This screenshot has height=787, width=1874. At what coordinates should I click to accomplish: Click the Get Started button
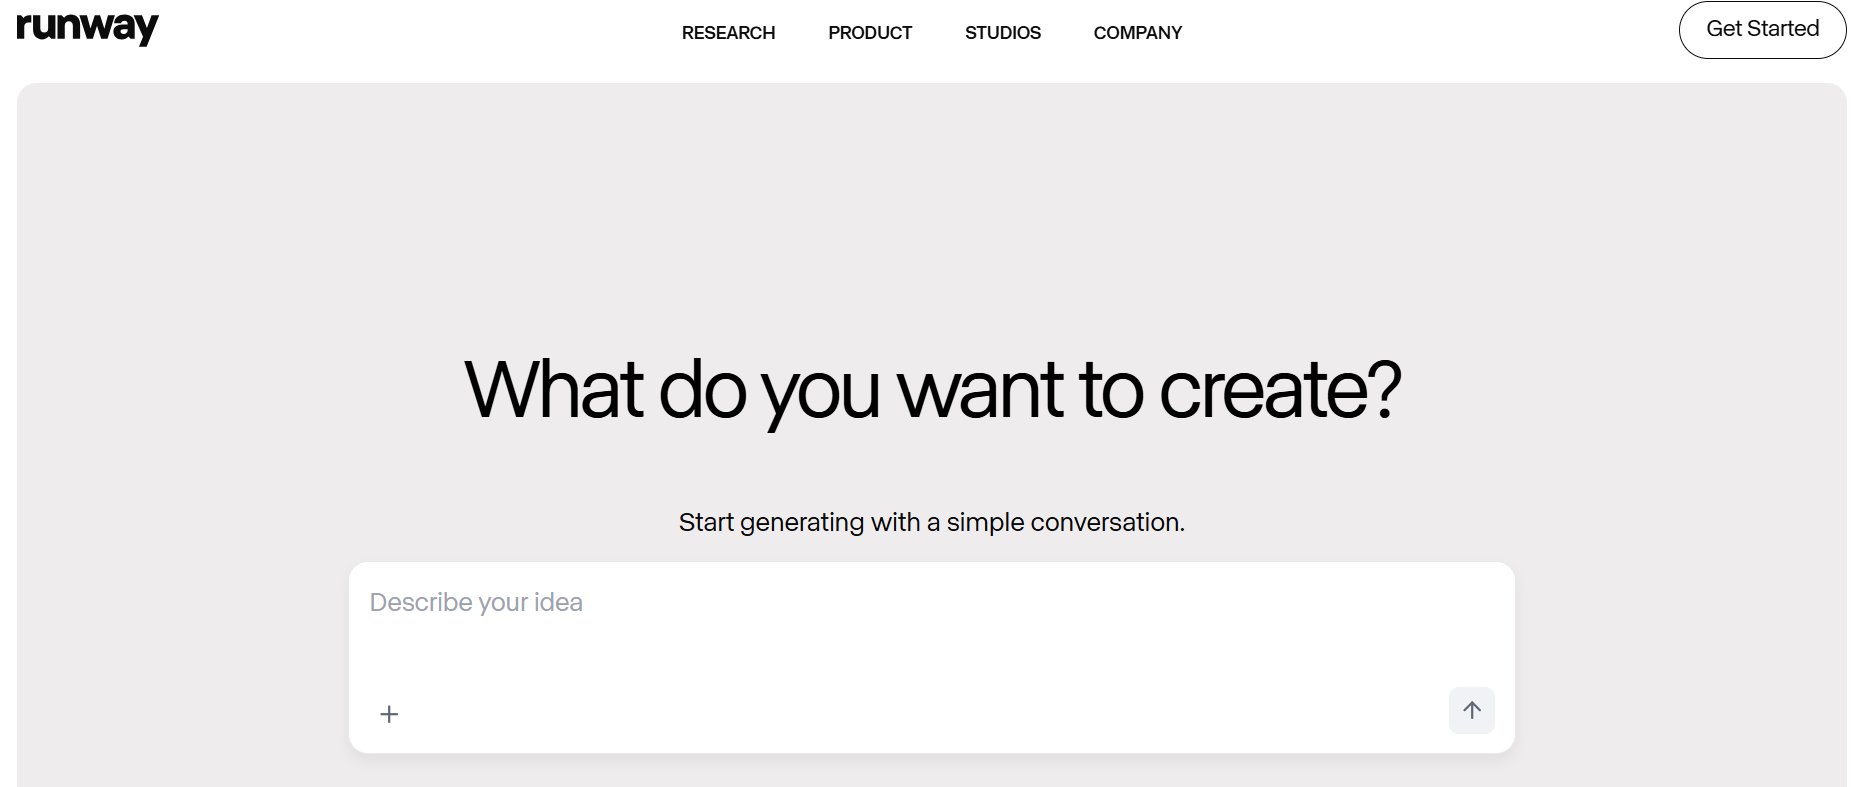pyautogui.click(x=1762, y=29)
